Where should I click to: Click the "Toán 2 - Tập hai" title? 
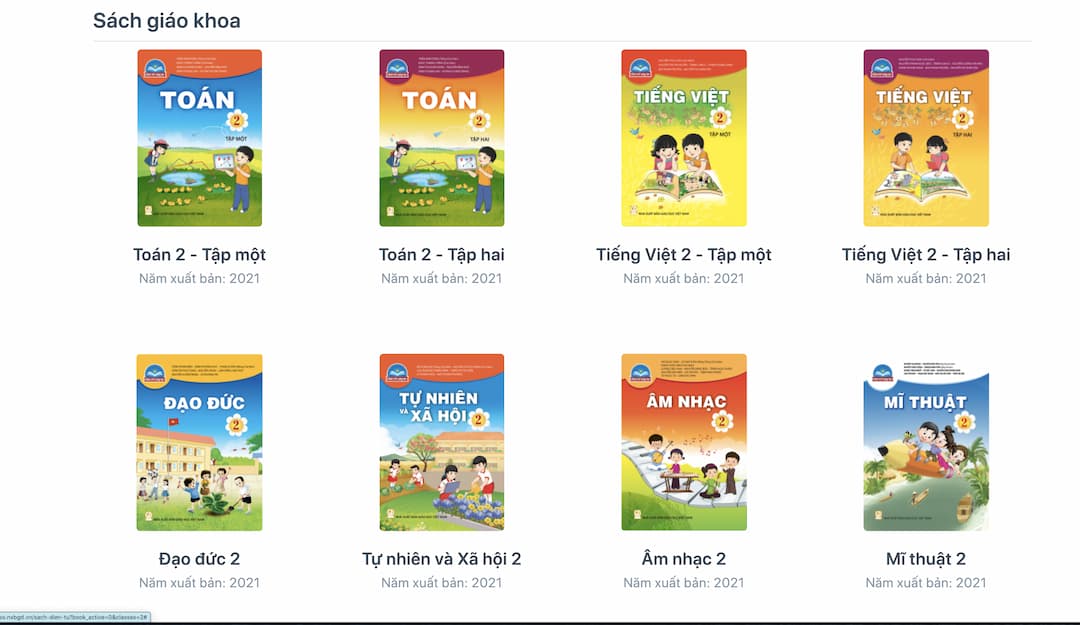(442, 255)
